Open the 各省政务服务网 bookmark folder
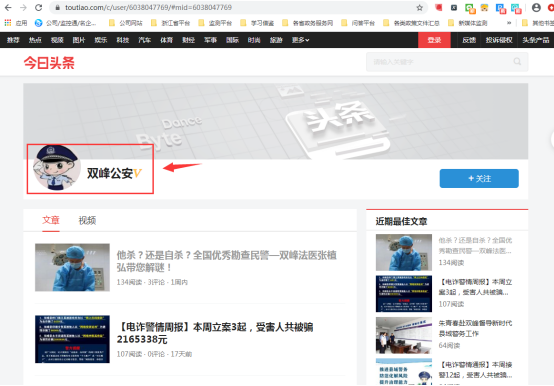Image resolution: width=554 pixels, height=386 pixels. point(307,23)
